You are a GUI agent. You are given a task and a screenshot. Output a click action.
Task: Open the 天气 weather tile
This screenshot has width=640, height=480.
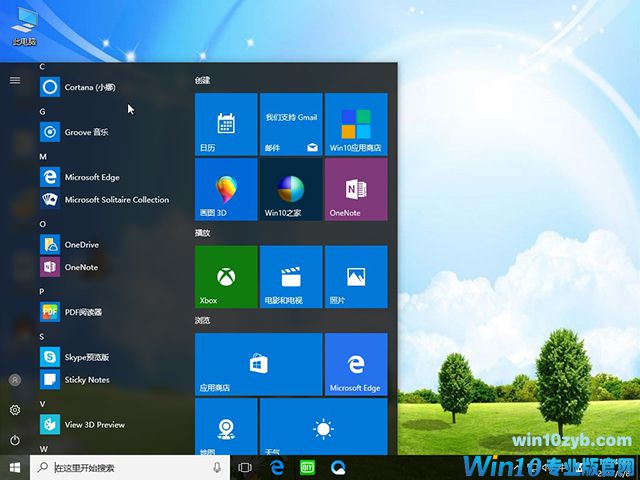click(324, 427)
